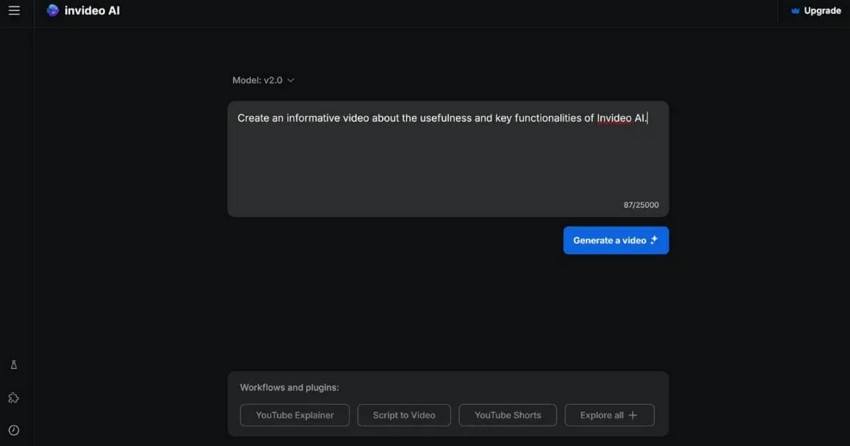850x446 pixels.
Task: Click the invideo AI logo icon
Action: pos(53,10)
